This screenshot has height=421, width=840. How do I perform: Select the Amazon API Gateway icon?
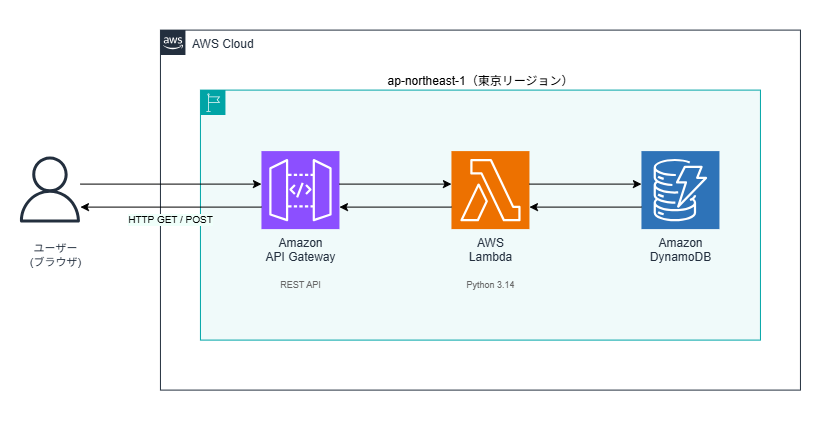300,190
